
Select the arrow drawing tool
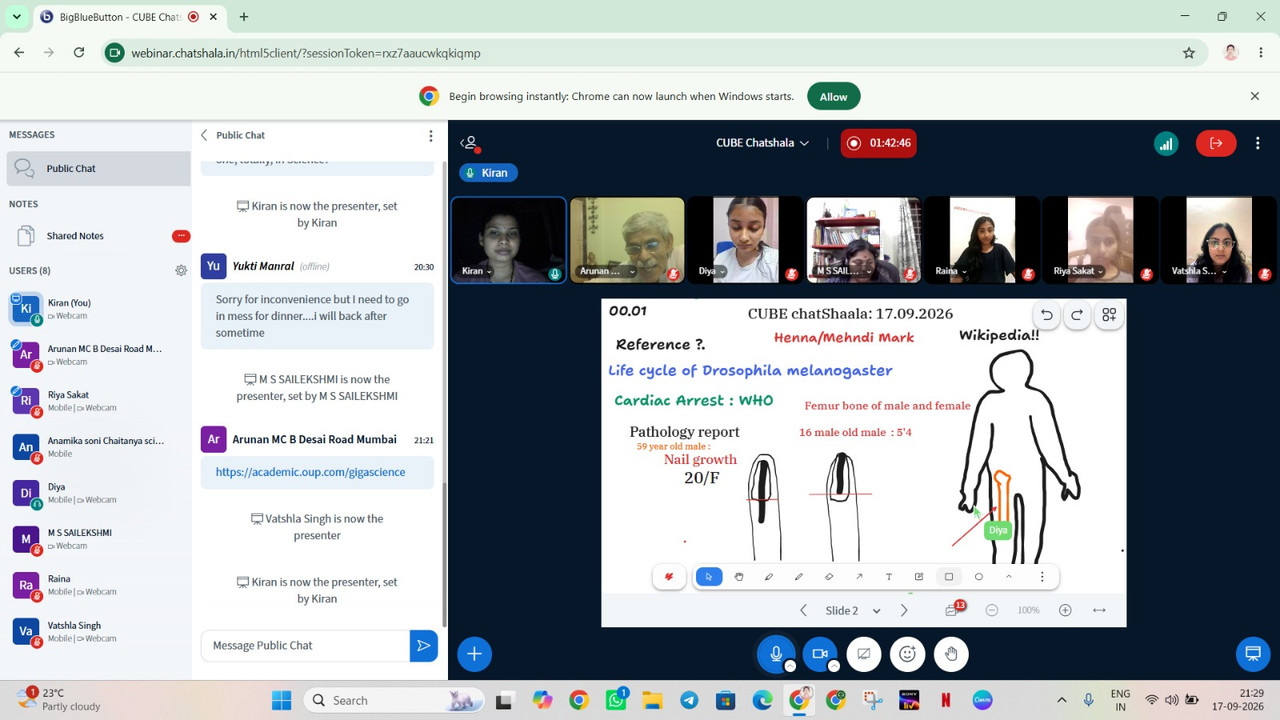point(859,577)
